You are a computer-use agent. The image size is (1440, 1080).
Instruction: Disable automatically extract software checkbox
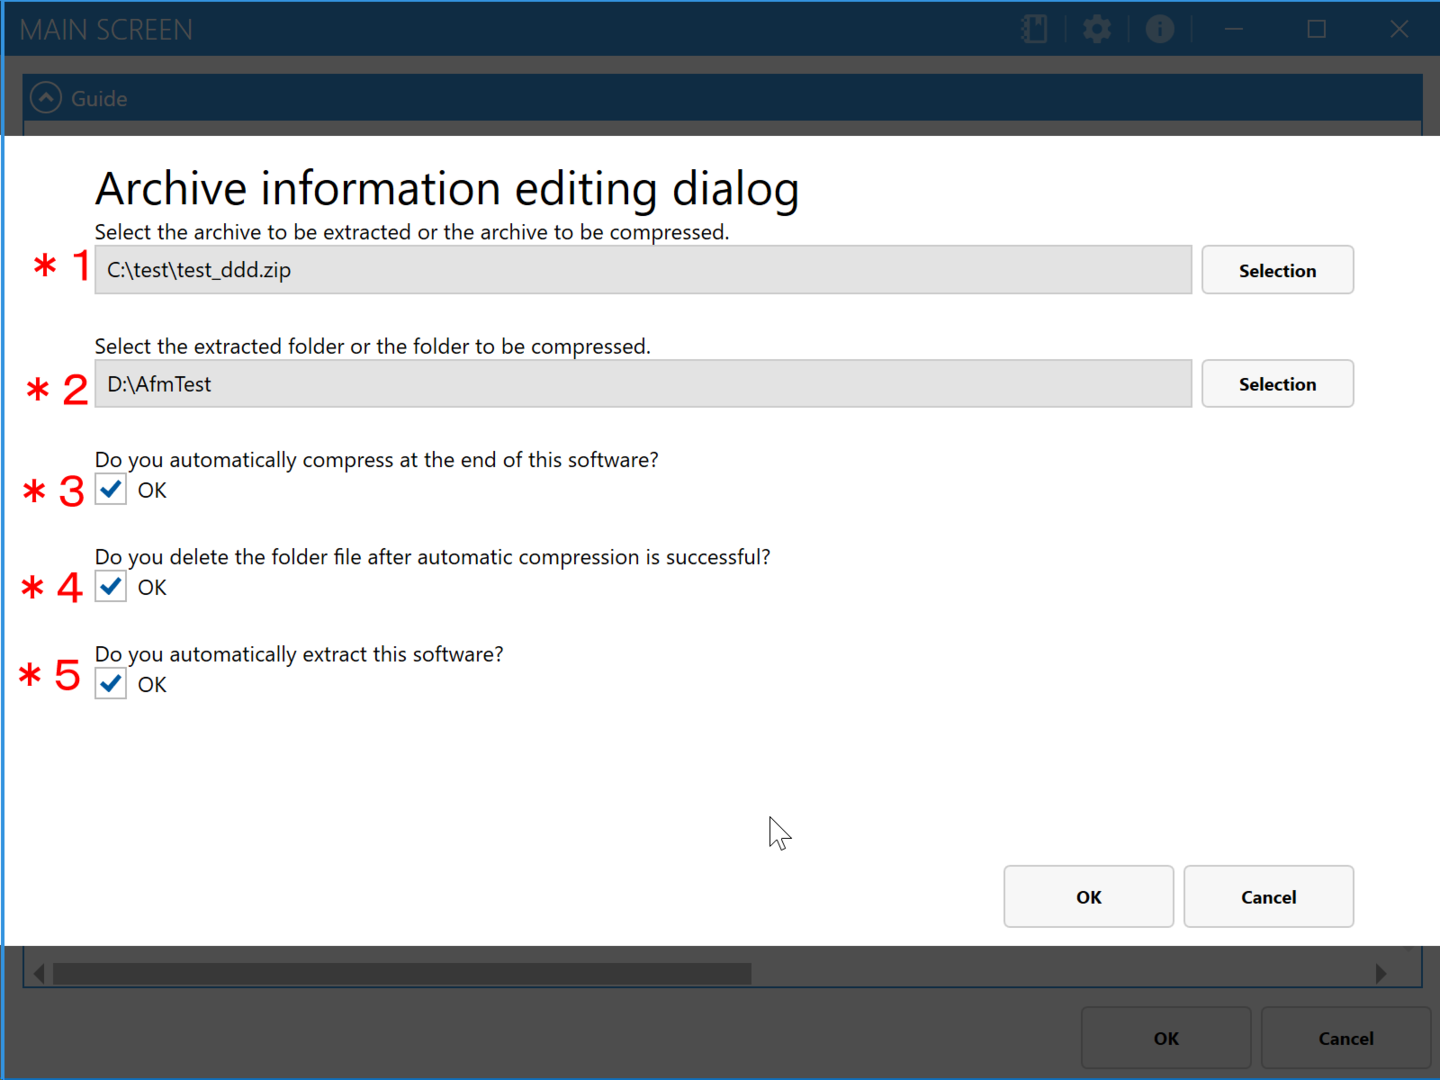[111, 684]
